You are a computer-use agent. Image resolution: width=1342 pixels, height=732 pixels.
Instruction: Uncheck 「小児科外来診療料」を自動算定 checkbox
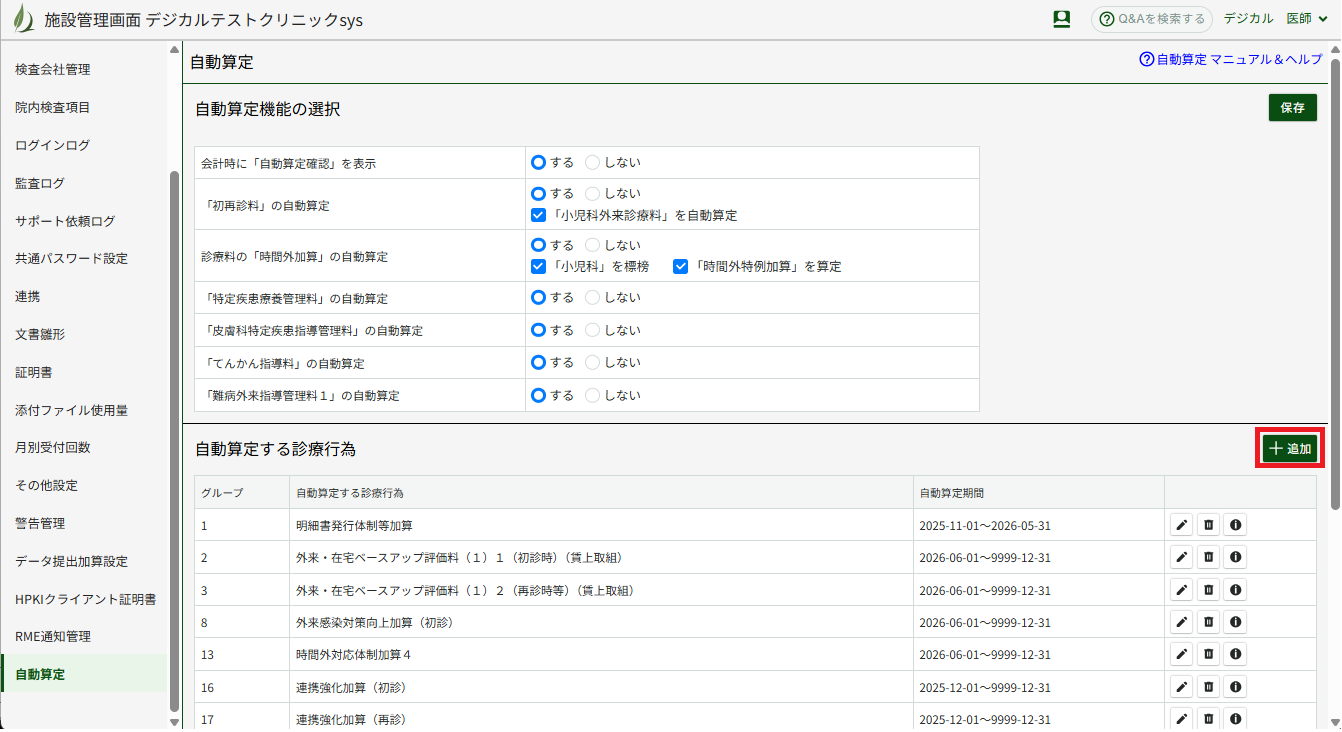(x=539, y=215)
